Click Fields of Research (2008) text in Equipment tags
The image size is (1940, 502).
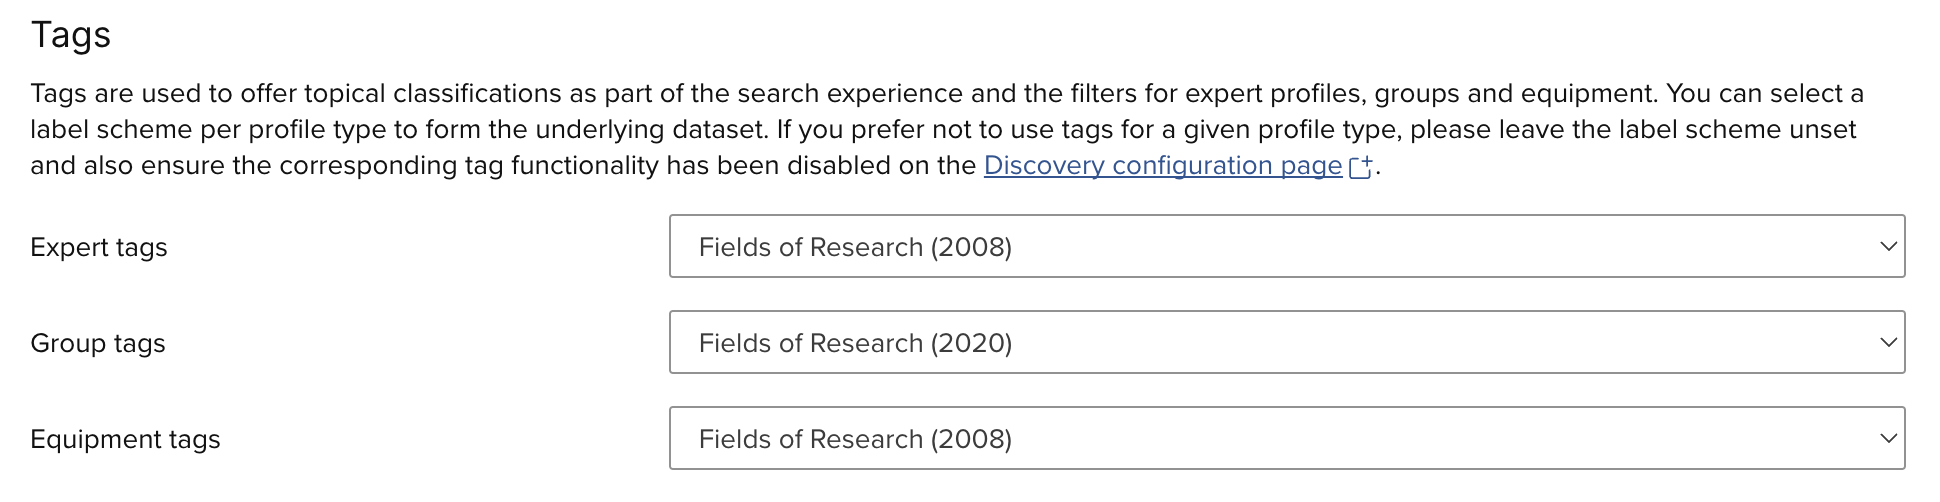tap(855, 440)
